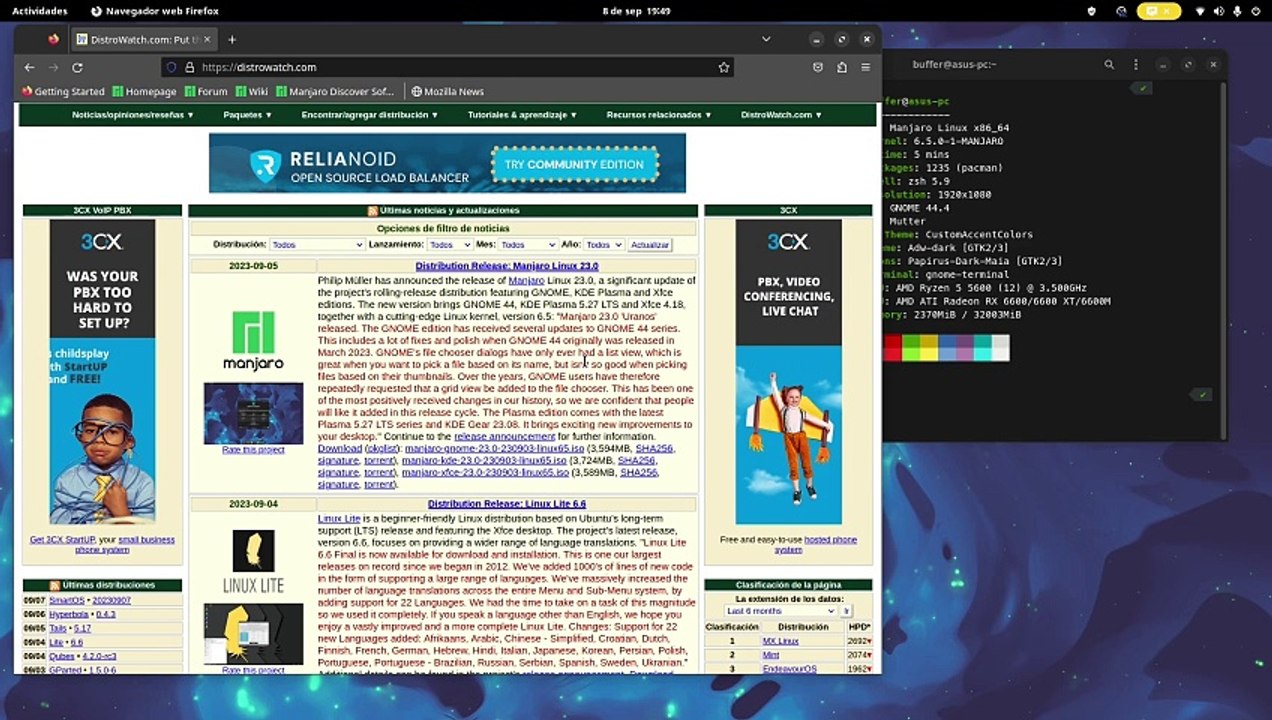Open the Mes Todos dropdown
The image size is (1272, 720).
click(x=528, y=244)
